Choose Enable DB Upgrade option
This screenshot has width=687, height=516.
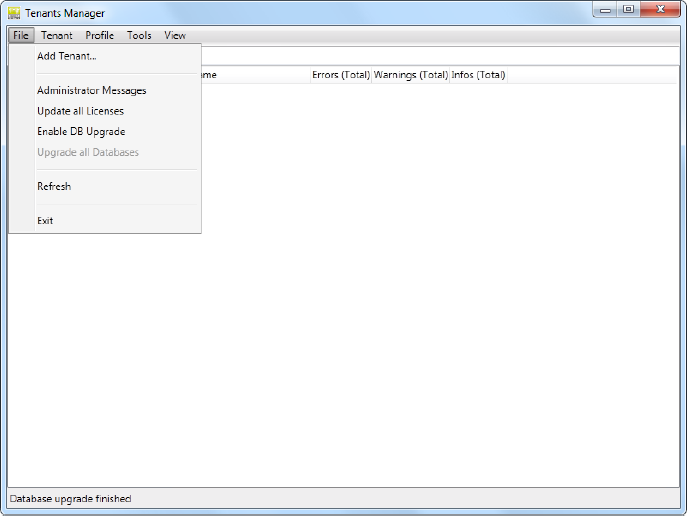(81, 132)
